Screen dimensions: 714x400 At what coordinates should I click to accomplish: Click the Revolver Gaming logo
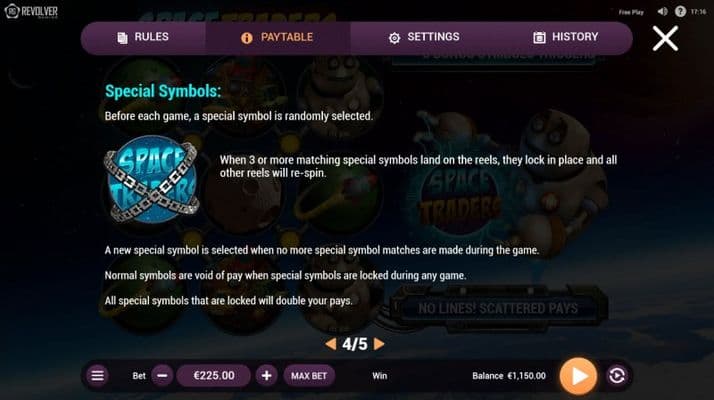(x=31, y=11)
